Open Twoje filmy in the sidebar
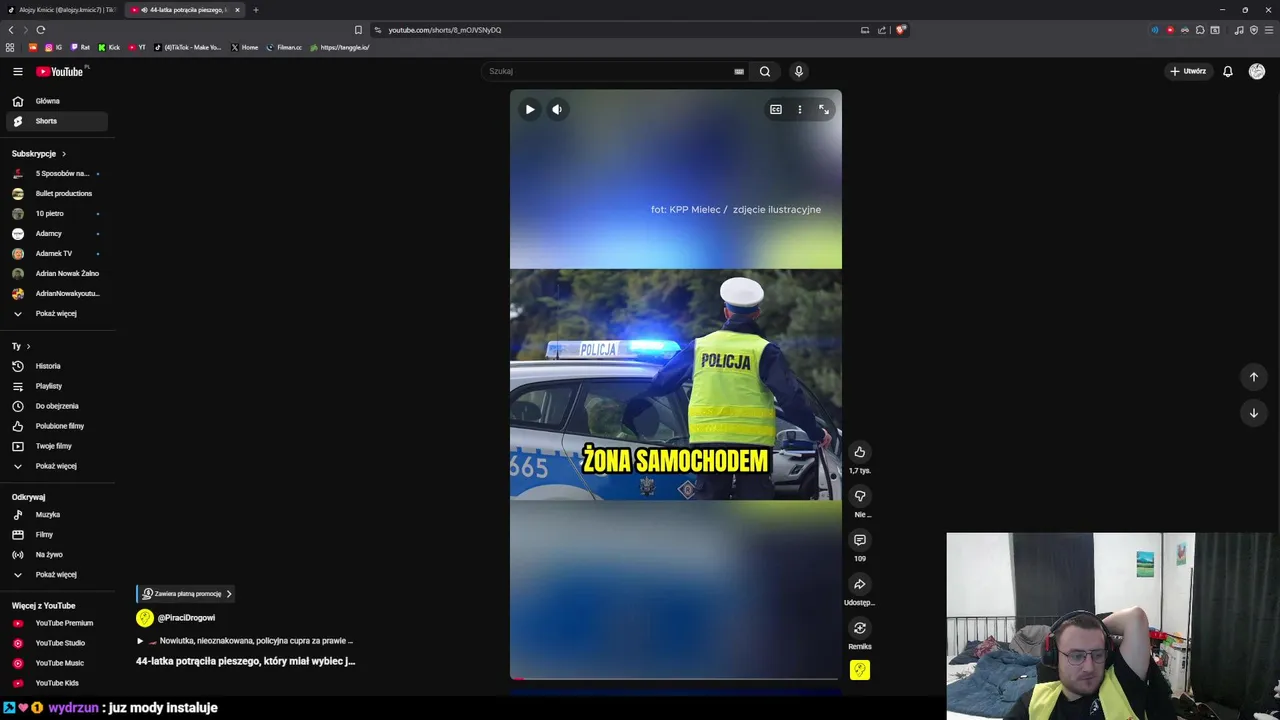 click(57, 446)
